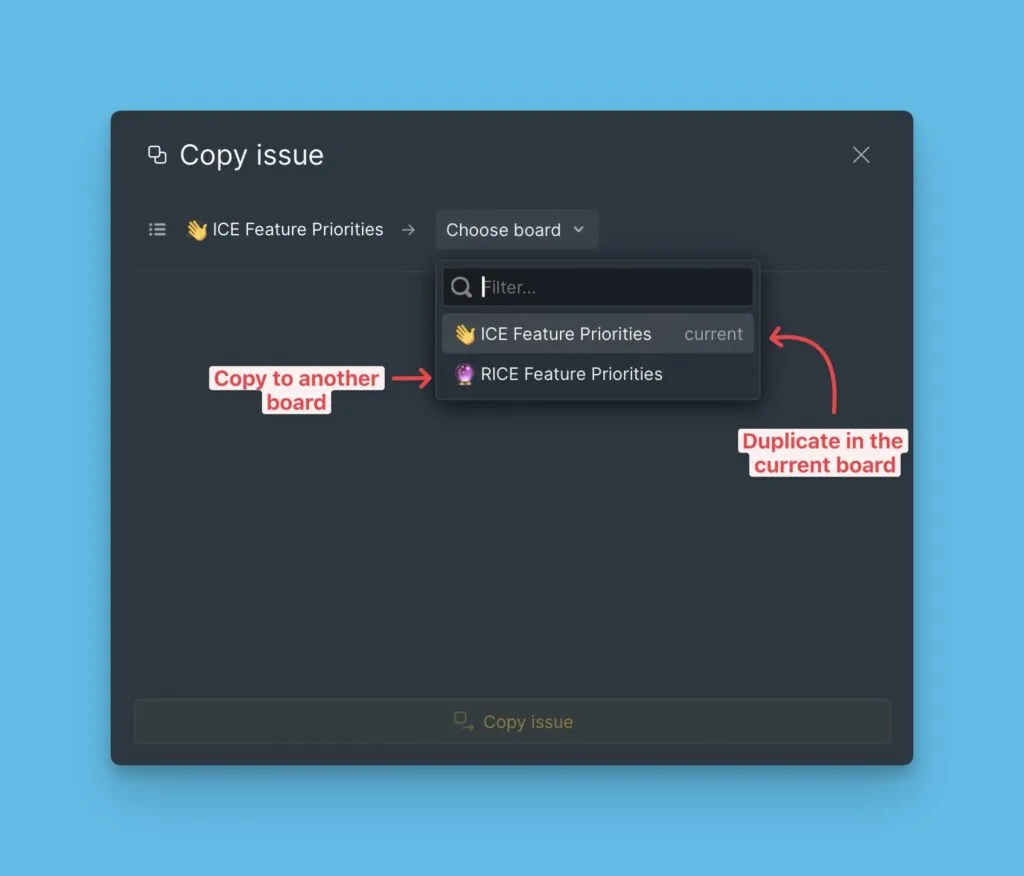Open the Choose board dropdown
This screenshot has width=1024, height=876.
[x=516, y=230]
